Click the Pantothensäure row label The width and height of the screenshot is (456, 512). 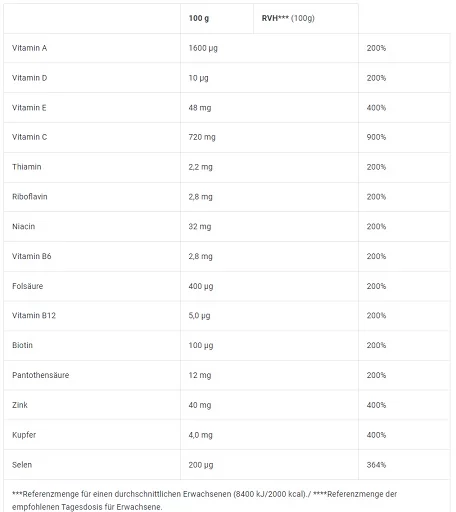coord(41,375)
